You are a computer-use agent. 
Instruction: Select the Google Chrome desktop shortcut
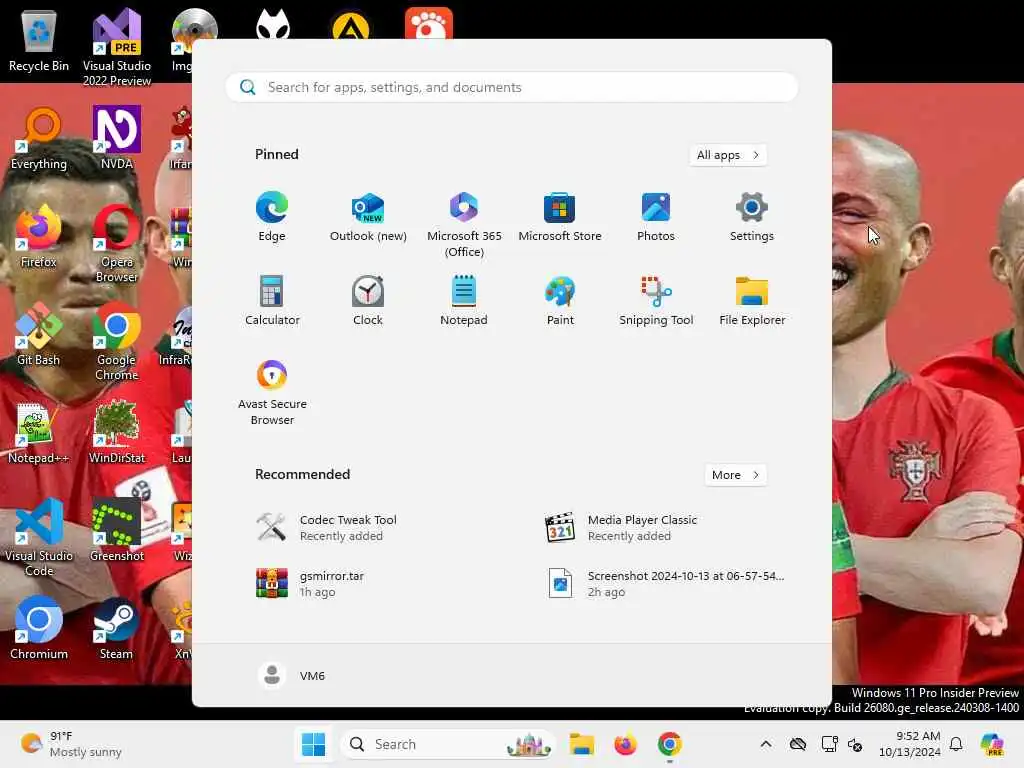click(x=117, y=341)
